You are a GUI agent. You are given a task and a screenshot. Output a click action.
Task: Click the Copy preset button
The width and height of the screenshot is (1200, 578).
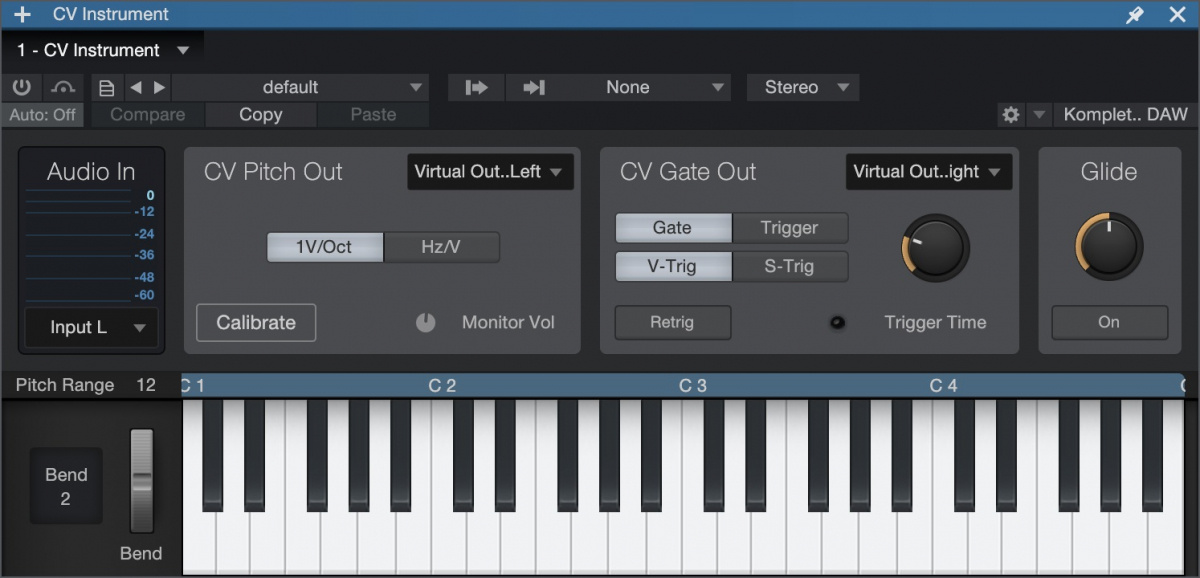[x=260, y=114]
